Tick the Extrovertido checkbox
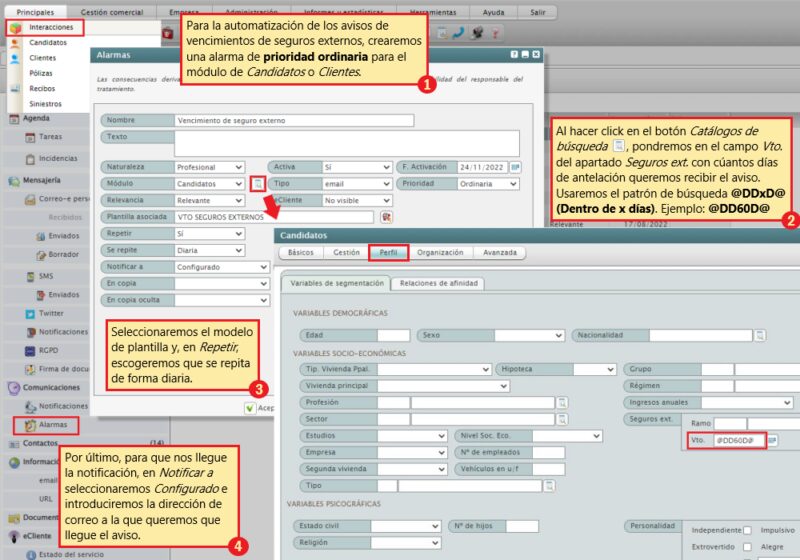 747,547
